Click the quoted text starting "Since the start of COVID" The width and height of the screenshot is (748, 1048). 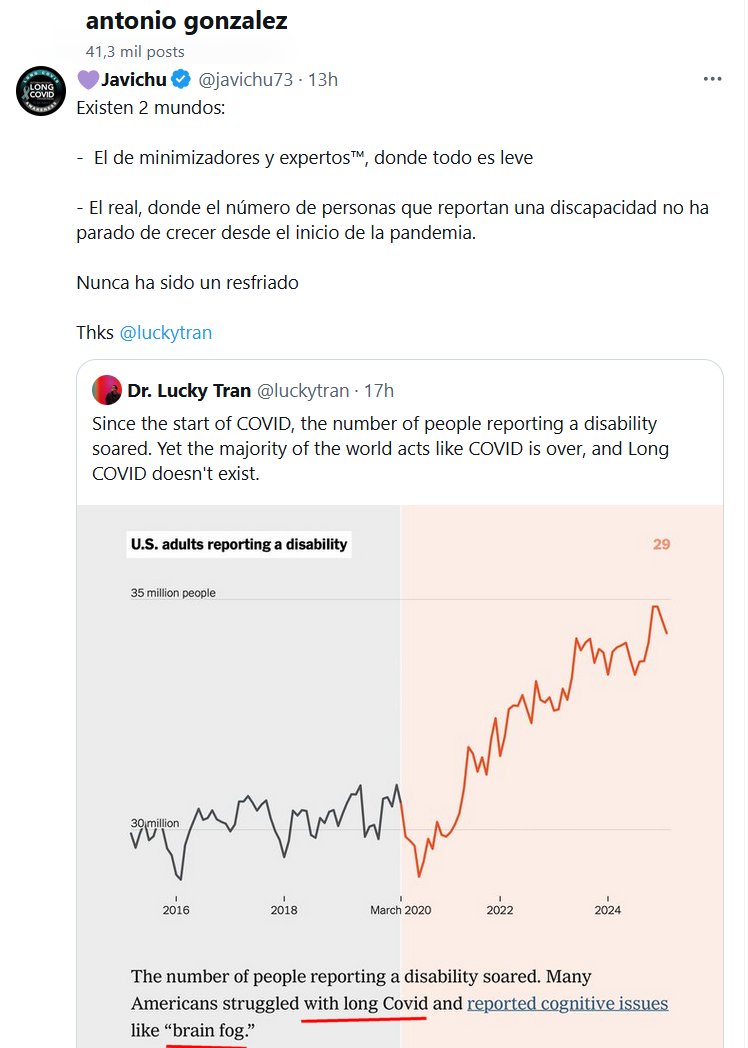click(x=375, y=448)
